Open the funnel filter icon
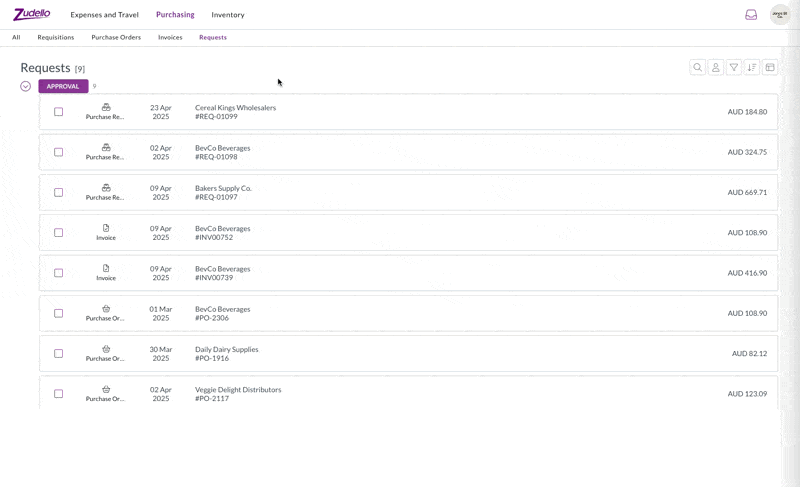Image resolution: width=800 pixels, height=487 pixels. (734, 67)
